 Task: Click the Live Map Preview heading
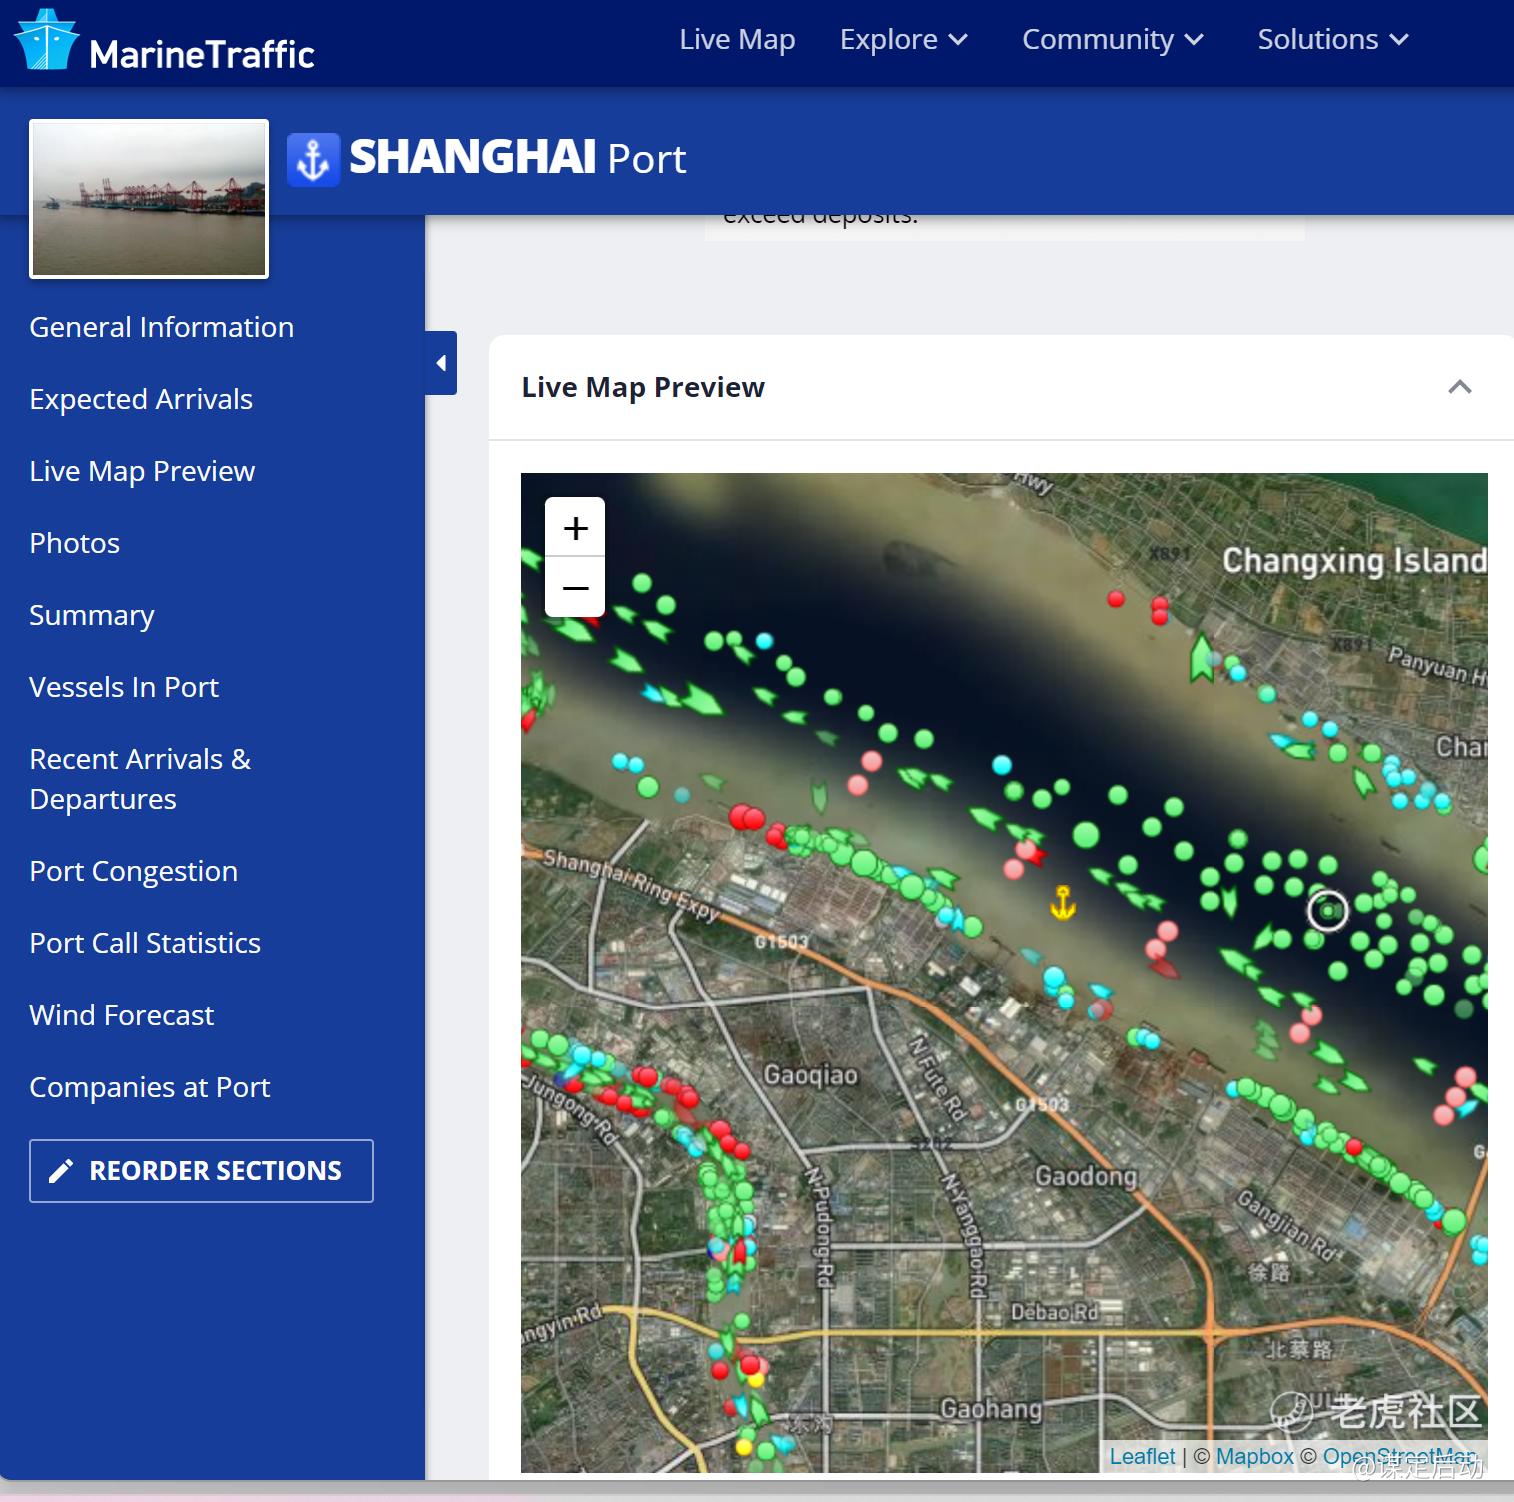tap(643, 387)
